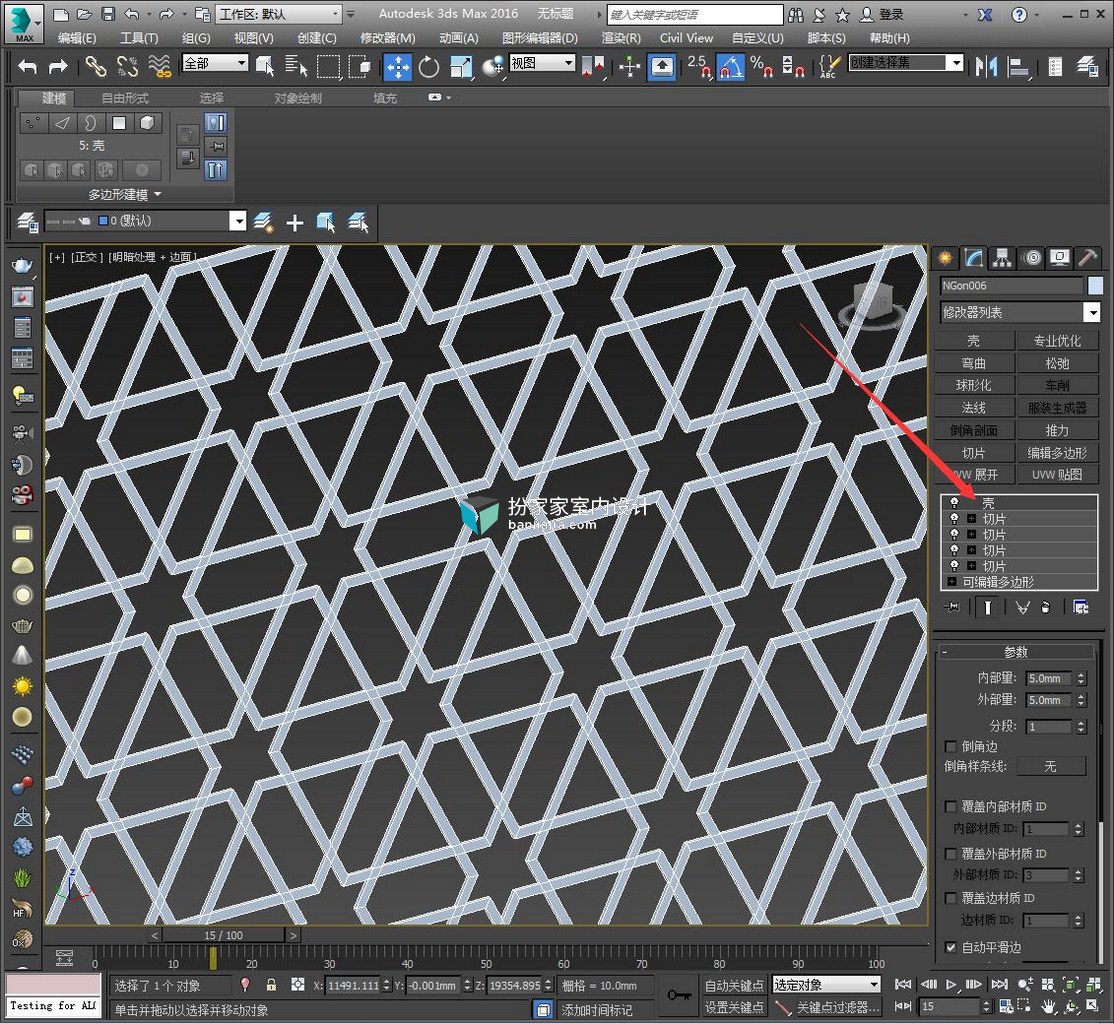Open the Motion command panel tab

(1032, 258)
